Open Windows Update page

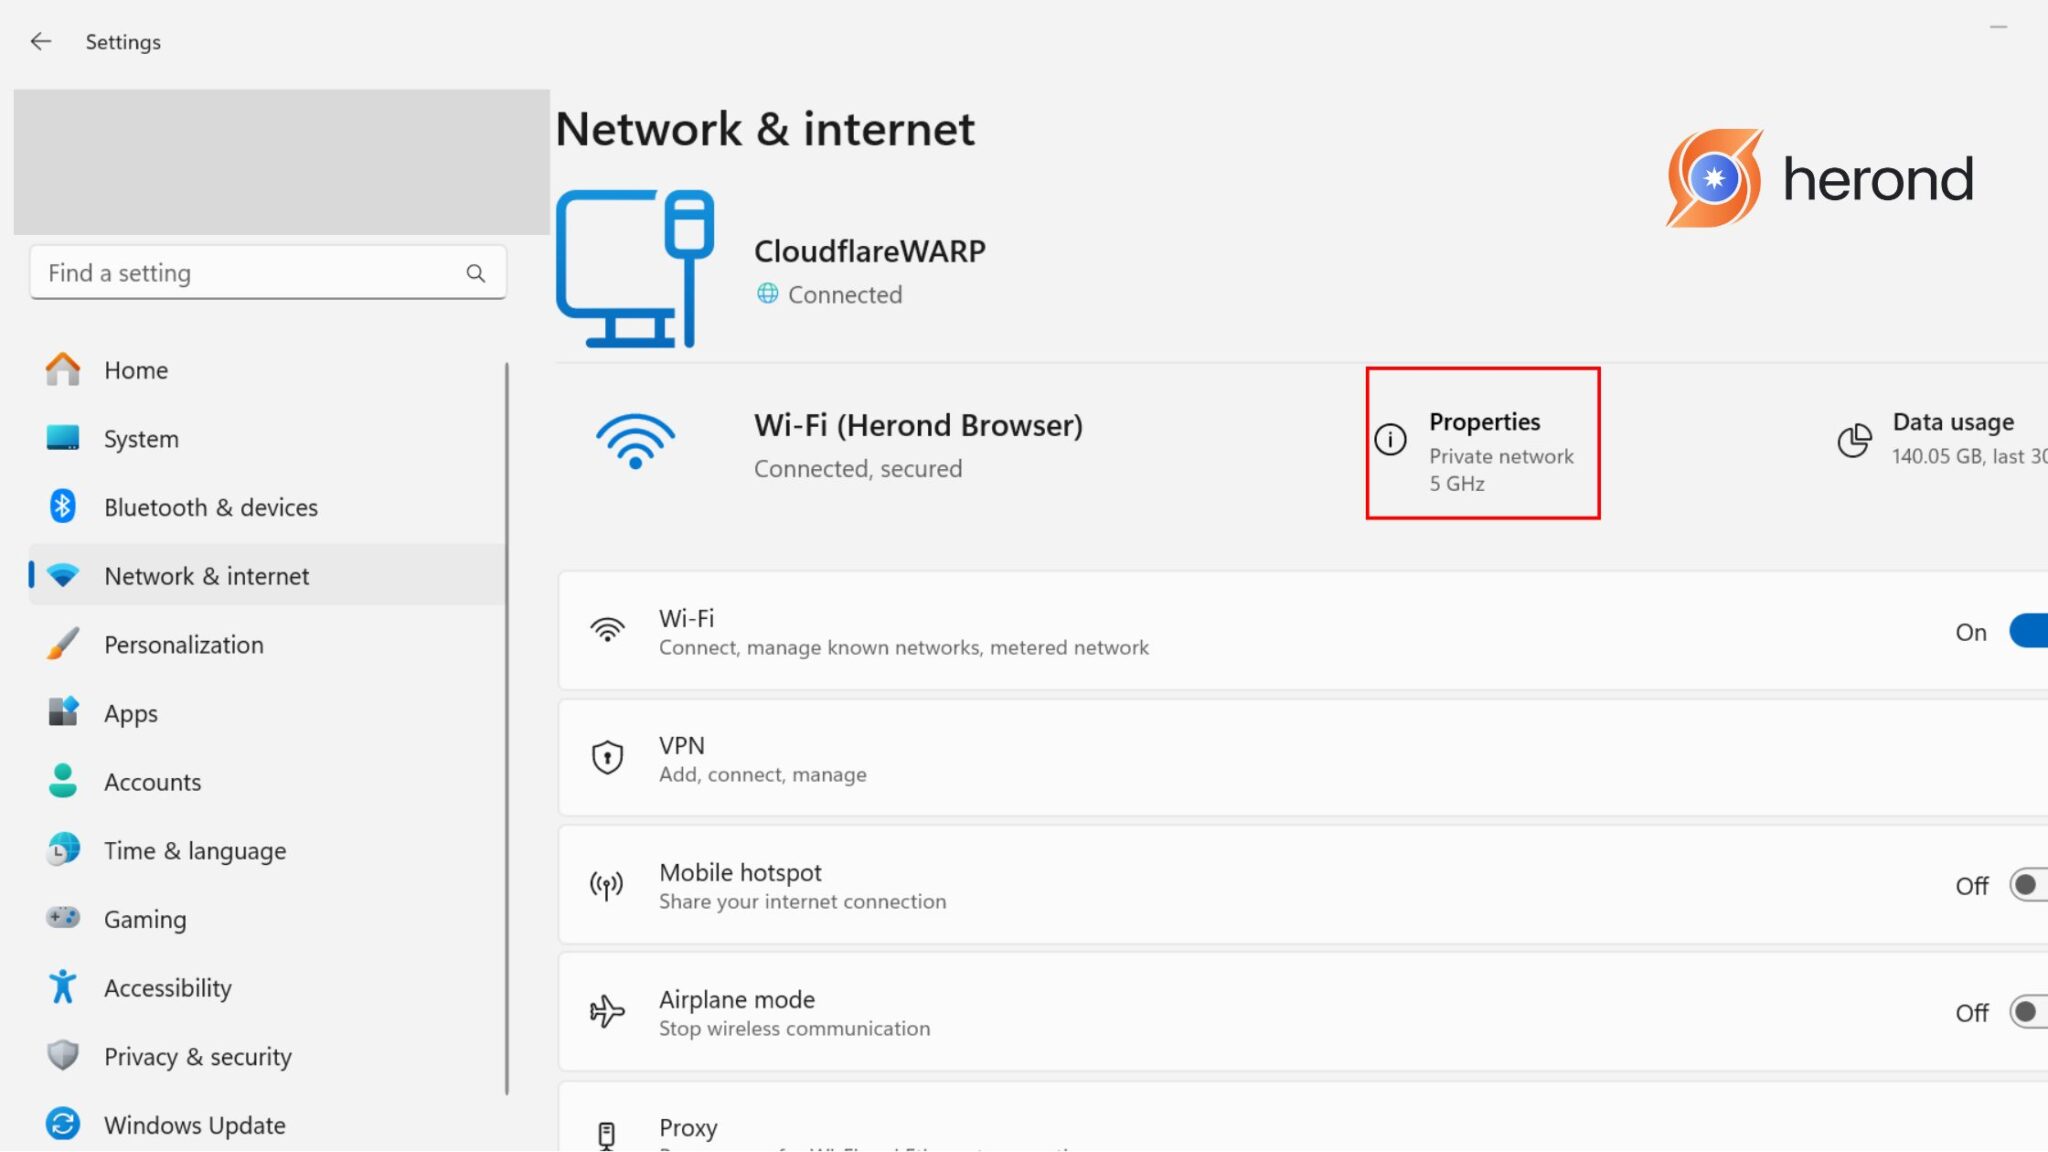pyautogui.click(x=194, y=1125)
